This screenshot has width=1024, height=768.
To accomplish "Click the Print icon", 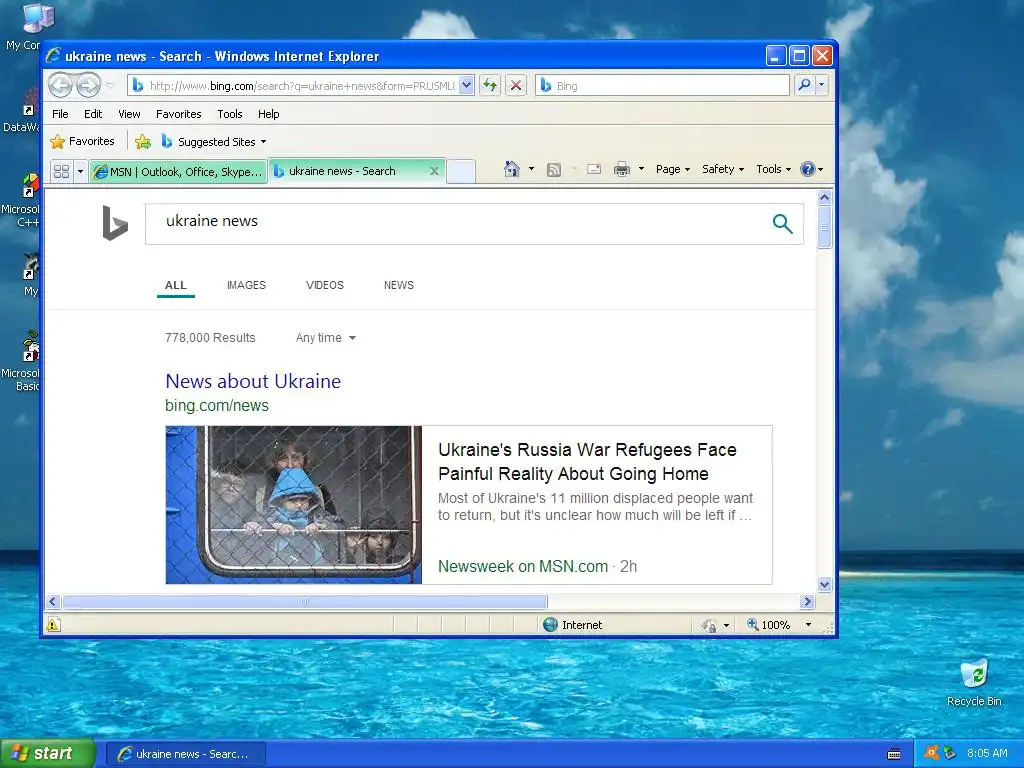I will (x=622, y=169).
